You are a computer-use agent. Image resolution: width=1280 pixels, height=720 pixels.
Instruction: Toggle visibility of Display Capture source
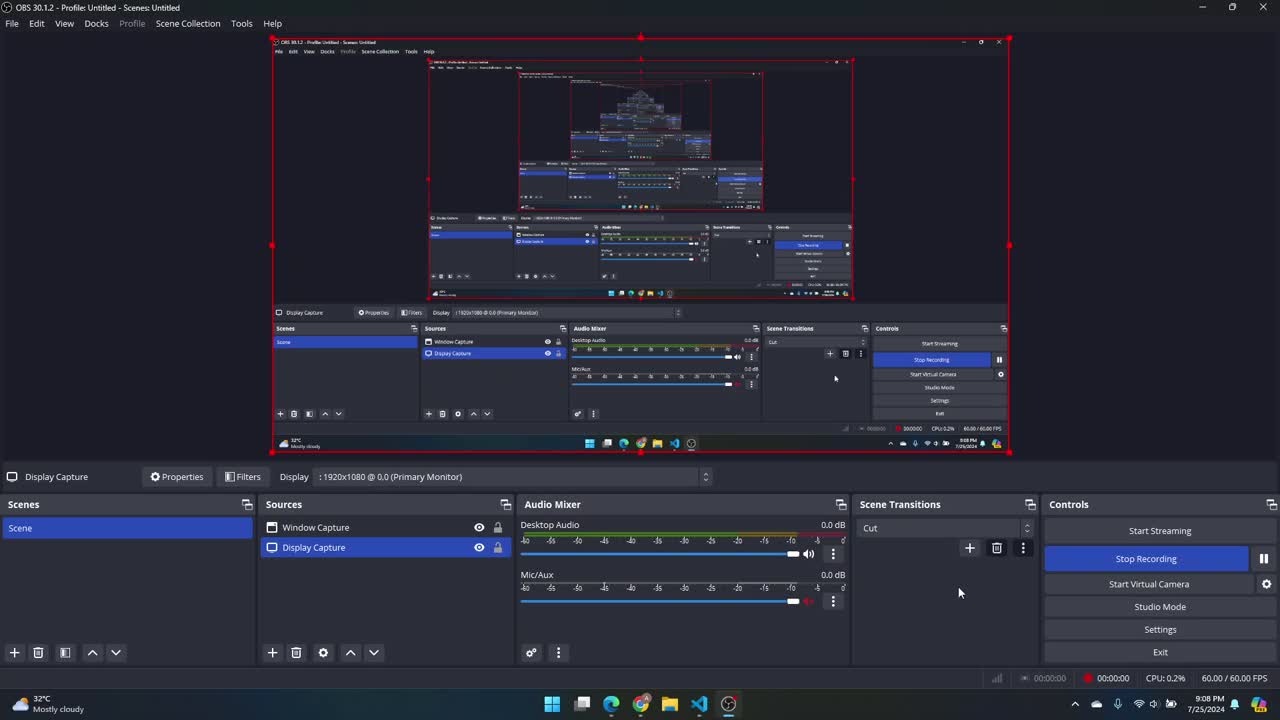(x=479, y=548)
